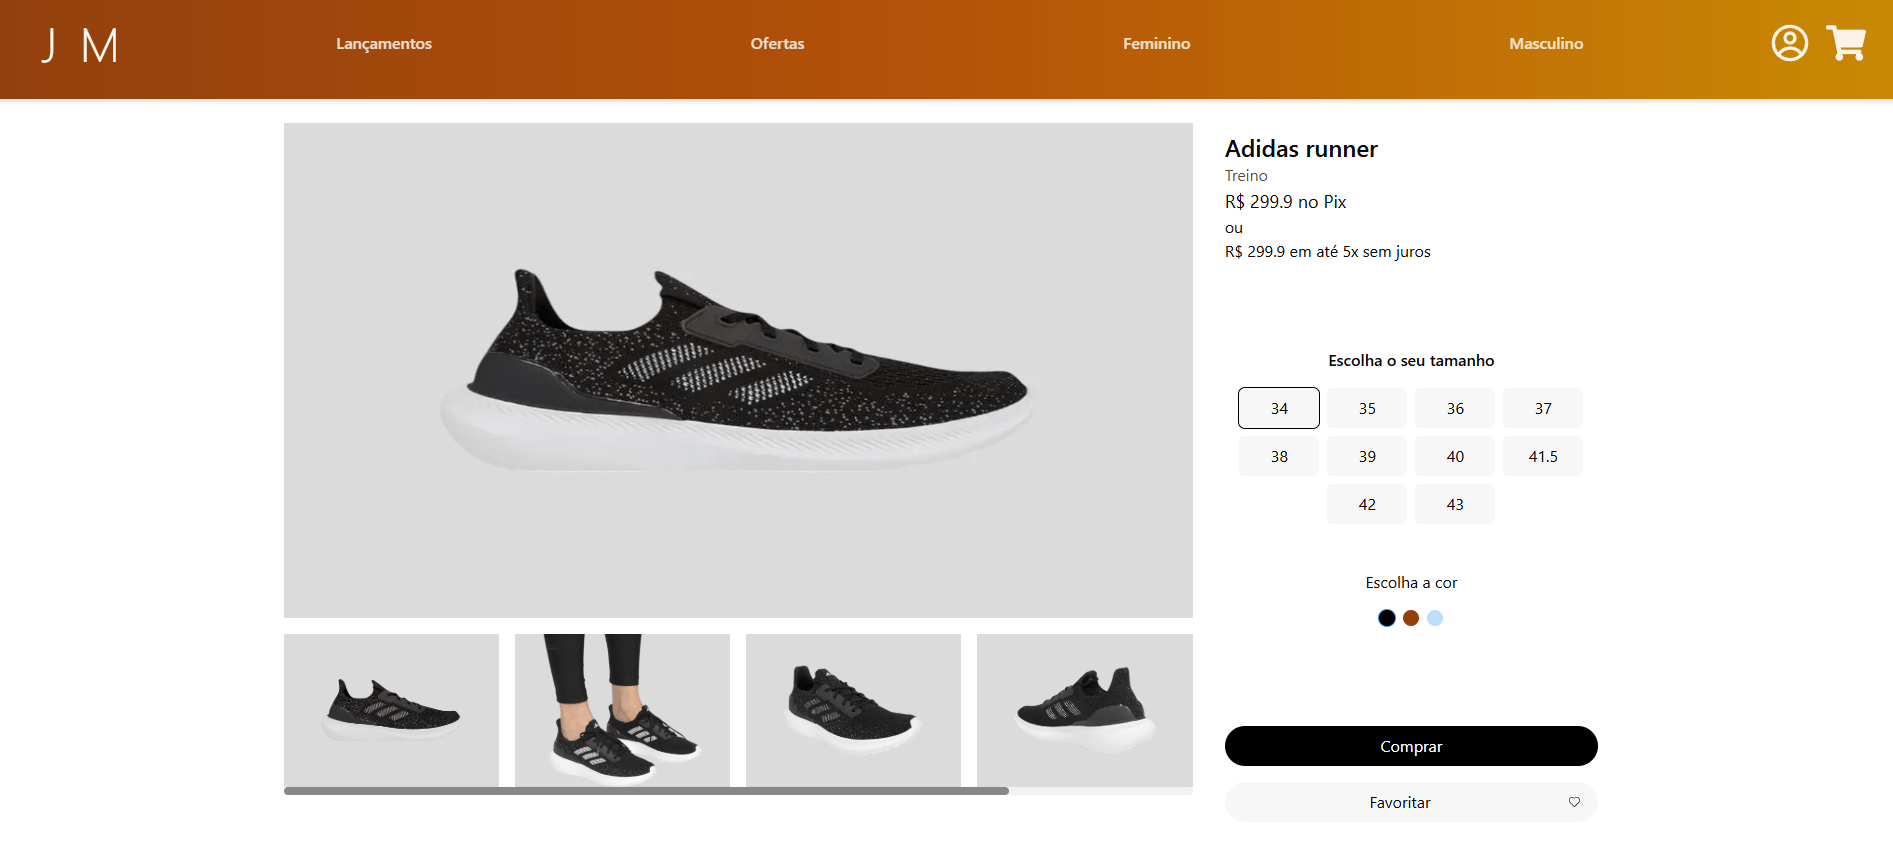Go to the Ofertas section
Viewport: 1893px width, 848px height.
tap(777, 44)
